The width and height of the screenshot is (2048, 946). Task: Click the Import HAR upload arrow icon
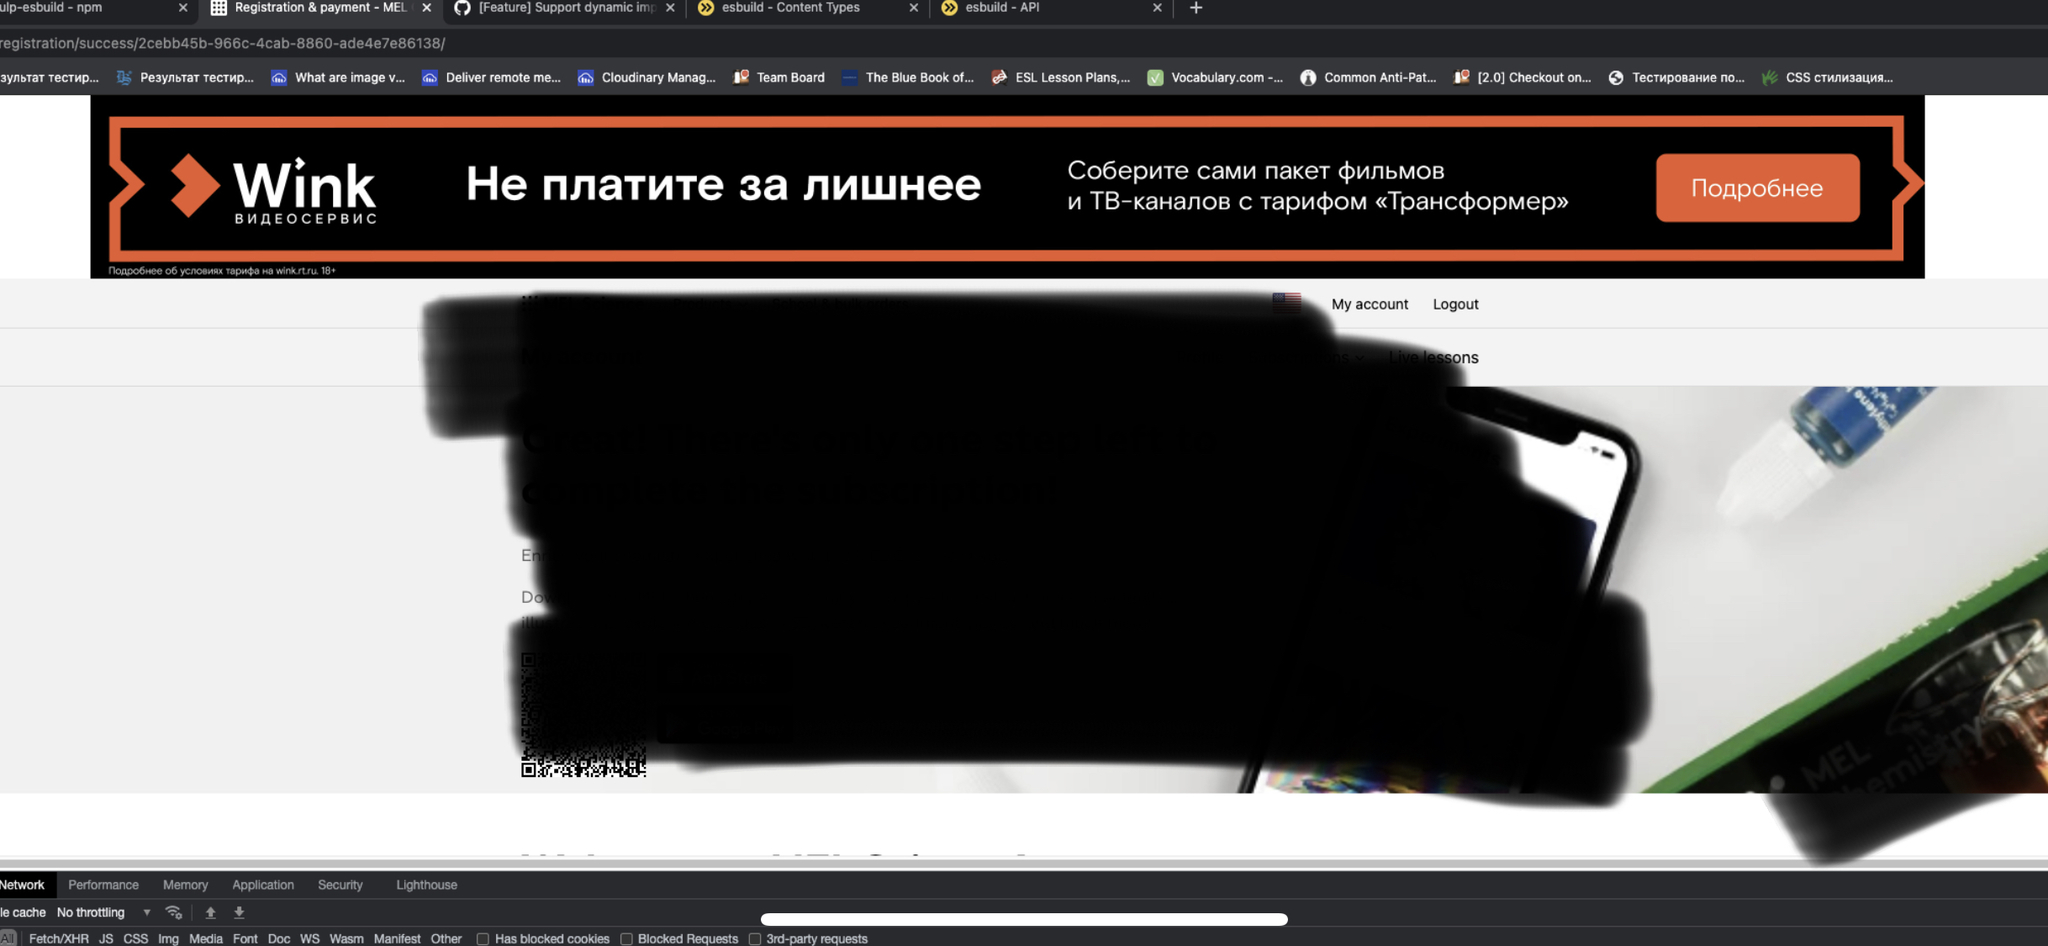210,912
